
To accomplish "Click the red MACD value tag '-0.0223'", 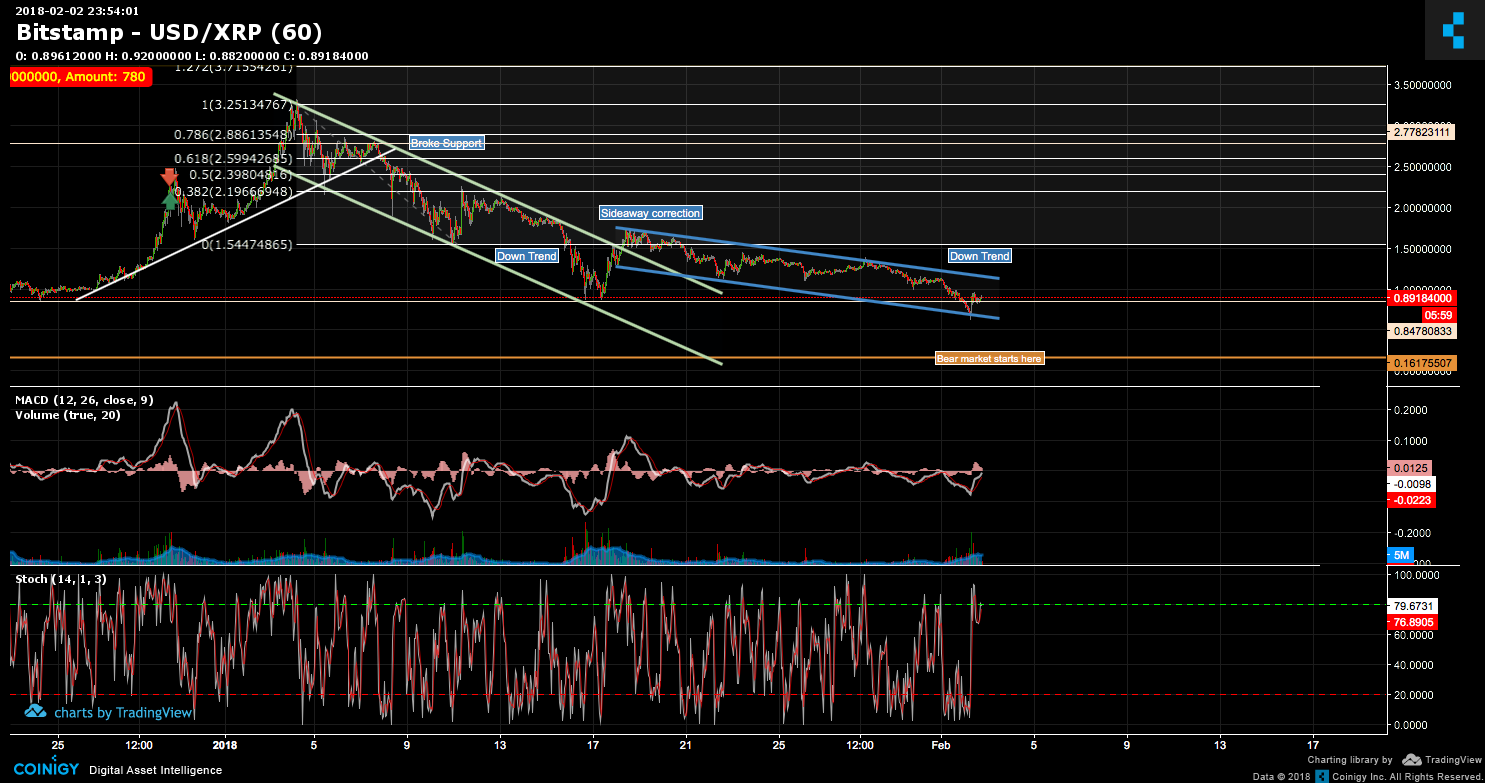I will coord(1411,500).
